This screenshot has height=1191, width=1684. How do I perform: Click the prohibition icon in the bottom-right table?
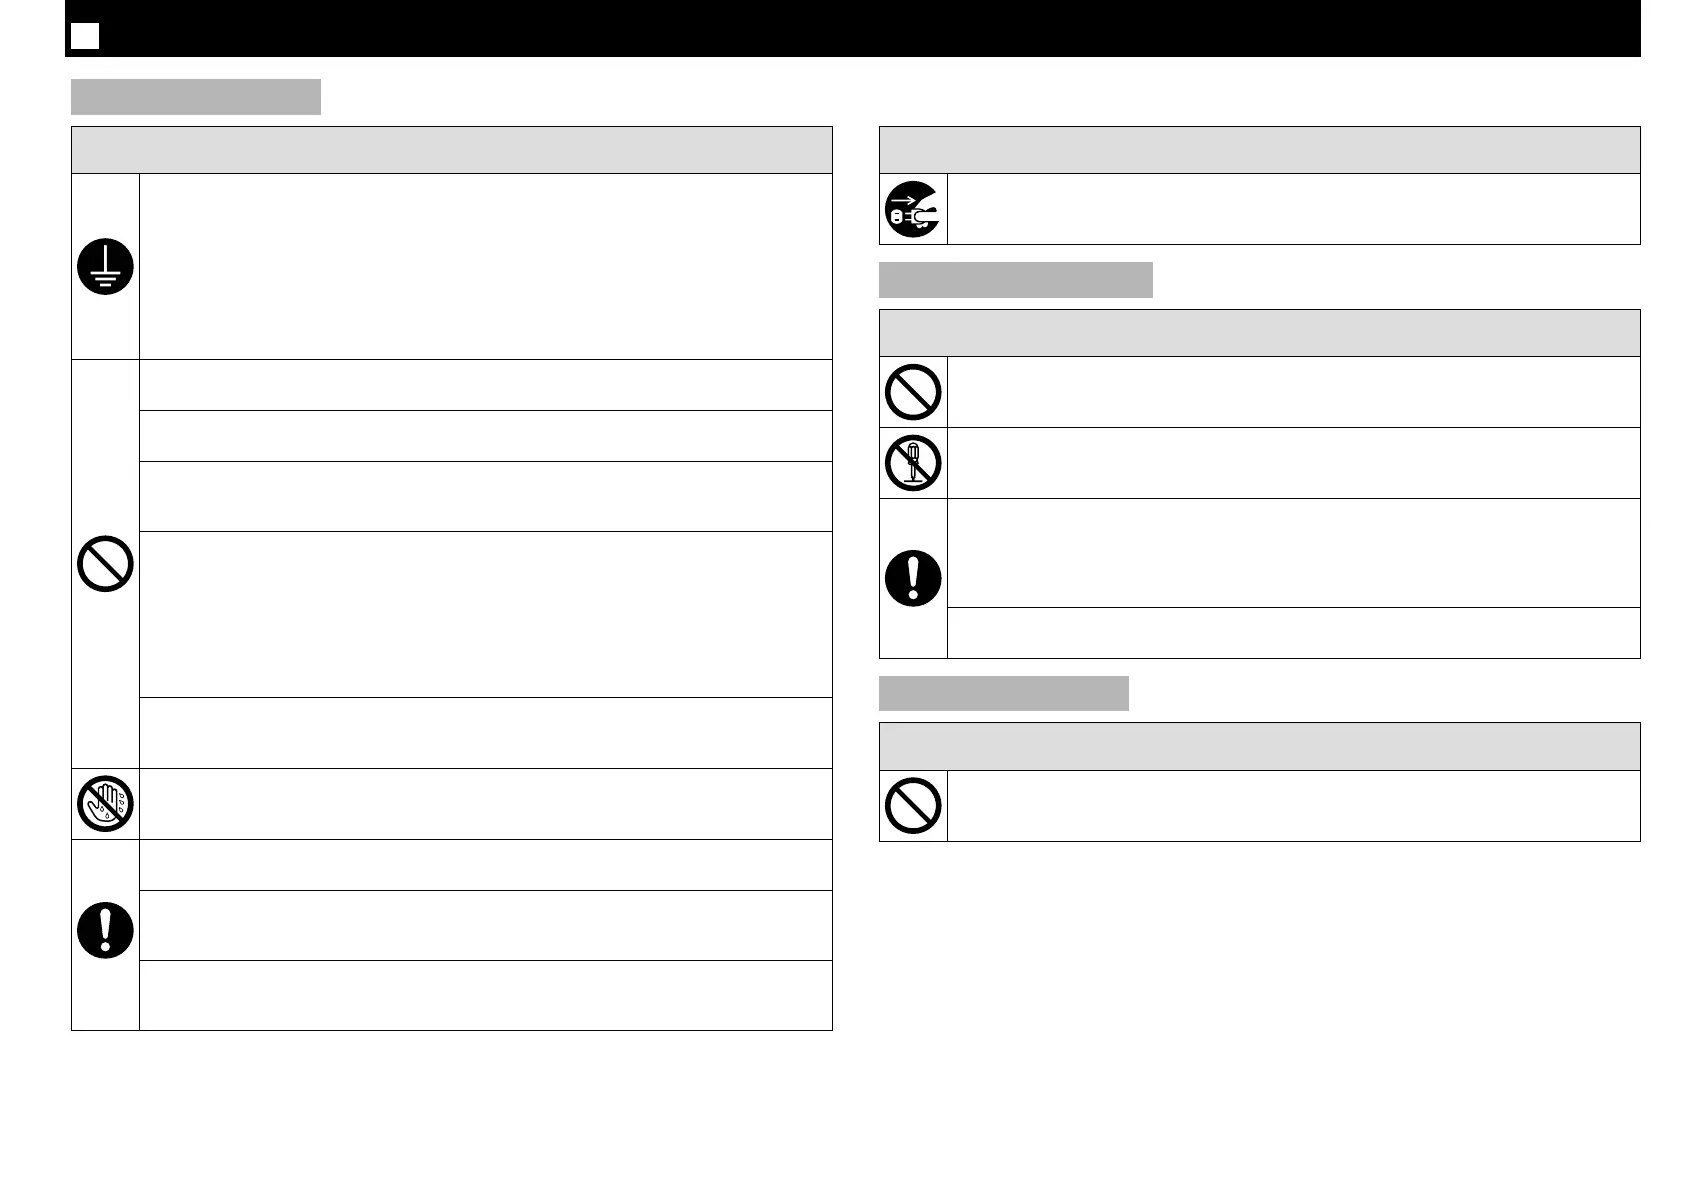click(x=913, y=805)
